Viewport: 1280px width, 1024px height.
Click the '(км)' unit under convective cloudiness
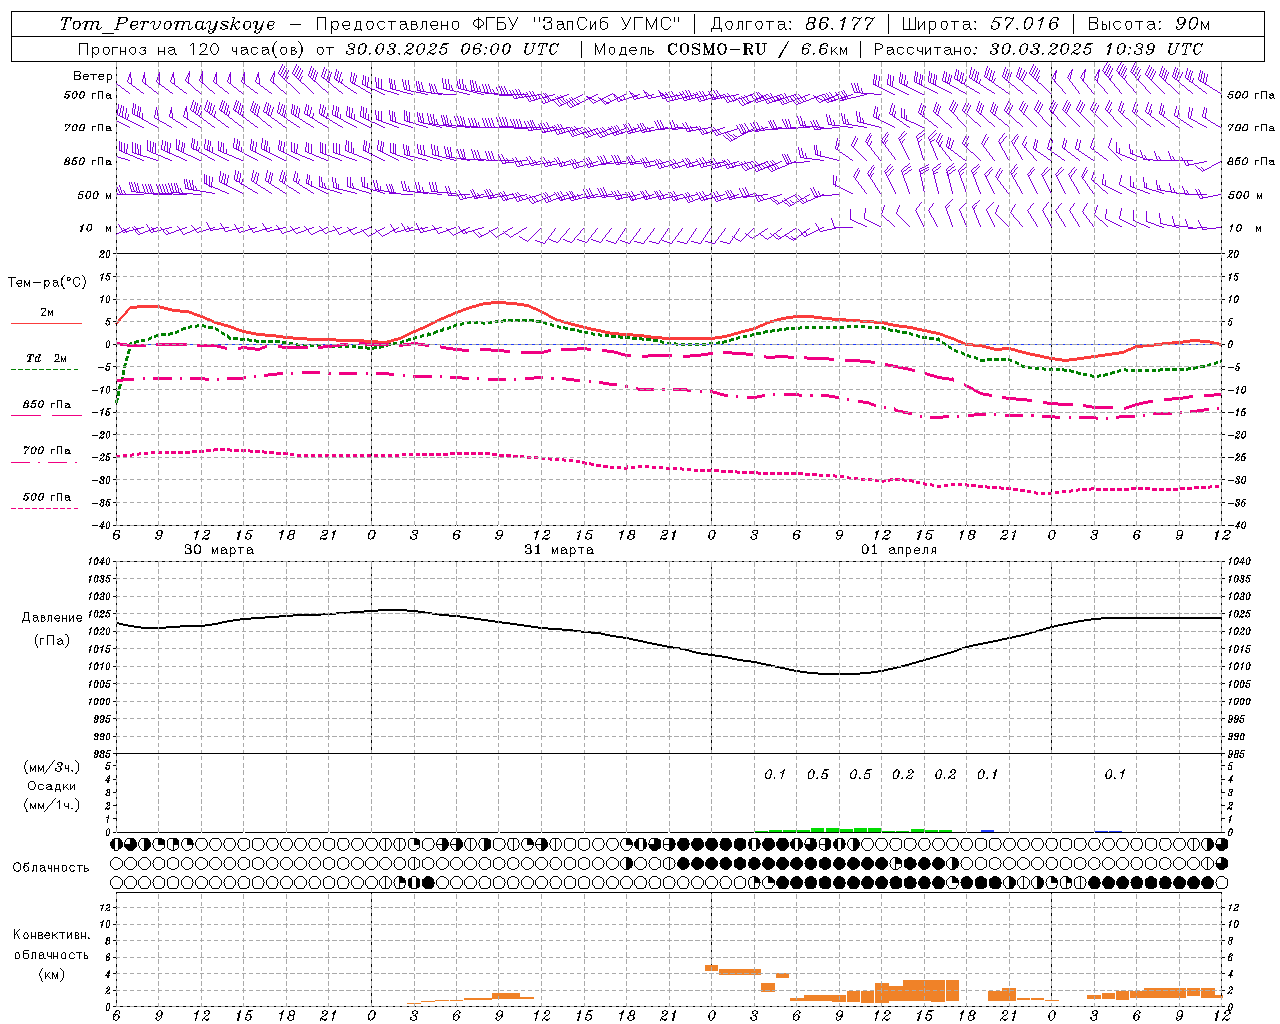coord(51,974)
